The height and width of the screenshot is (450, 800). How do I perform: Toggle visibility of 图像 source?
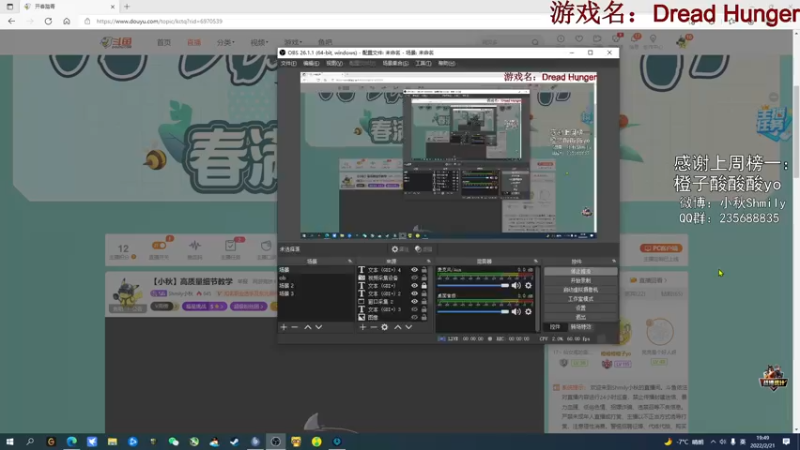click(x=414, y=317)
